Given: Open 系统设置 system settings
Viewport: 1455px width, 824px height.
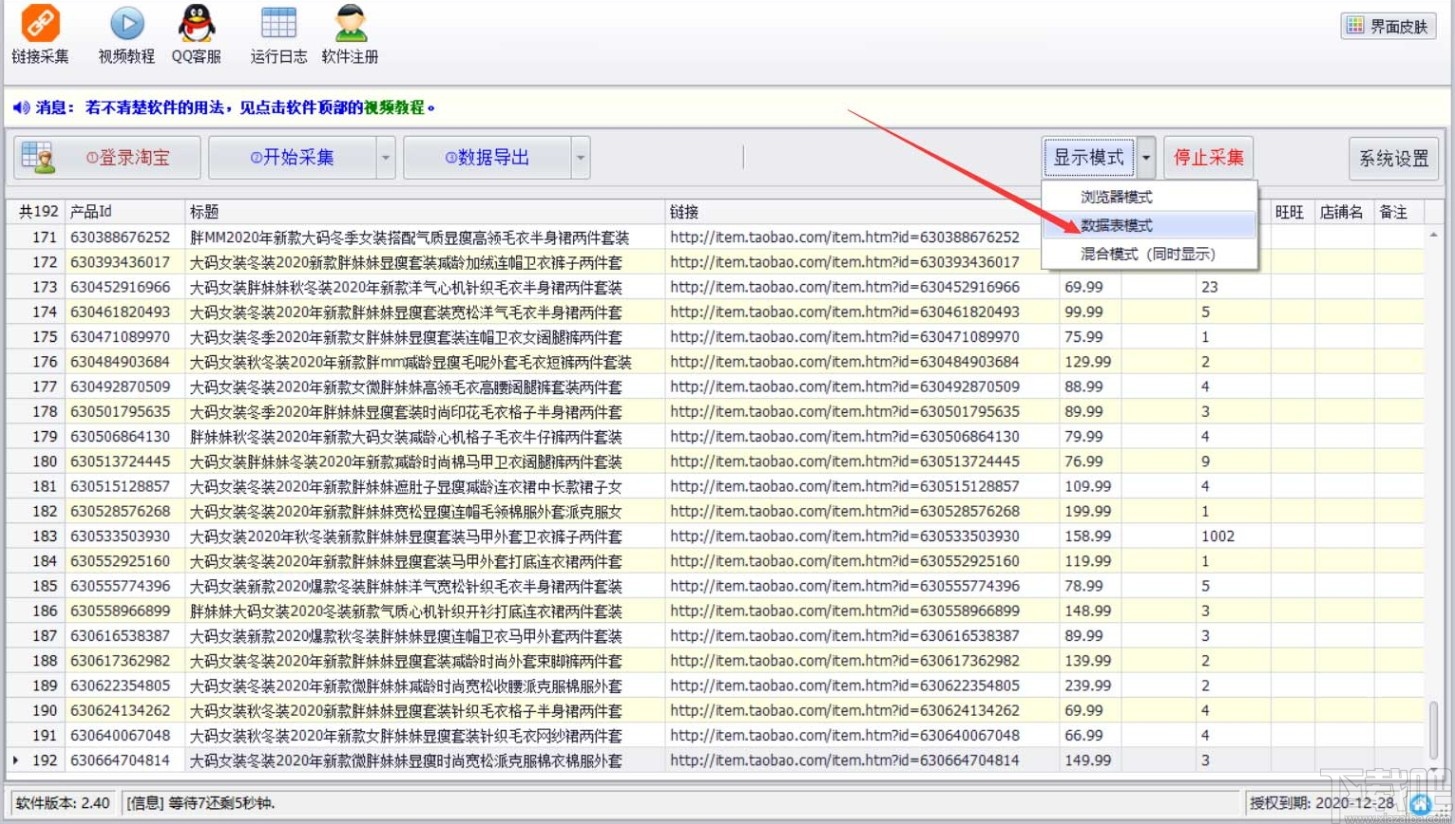Looking at the screenshot, I should [x=1393, y=158].
